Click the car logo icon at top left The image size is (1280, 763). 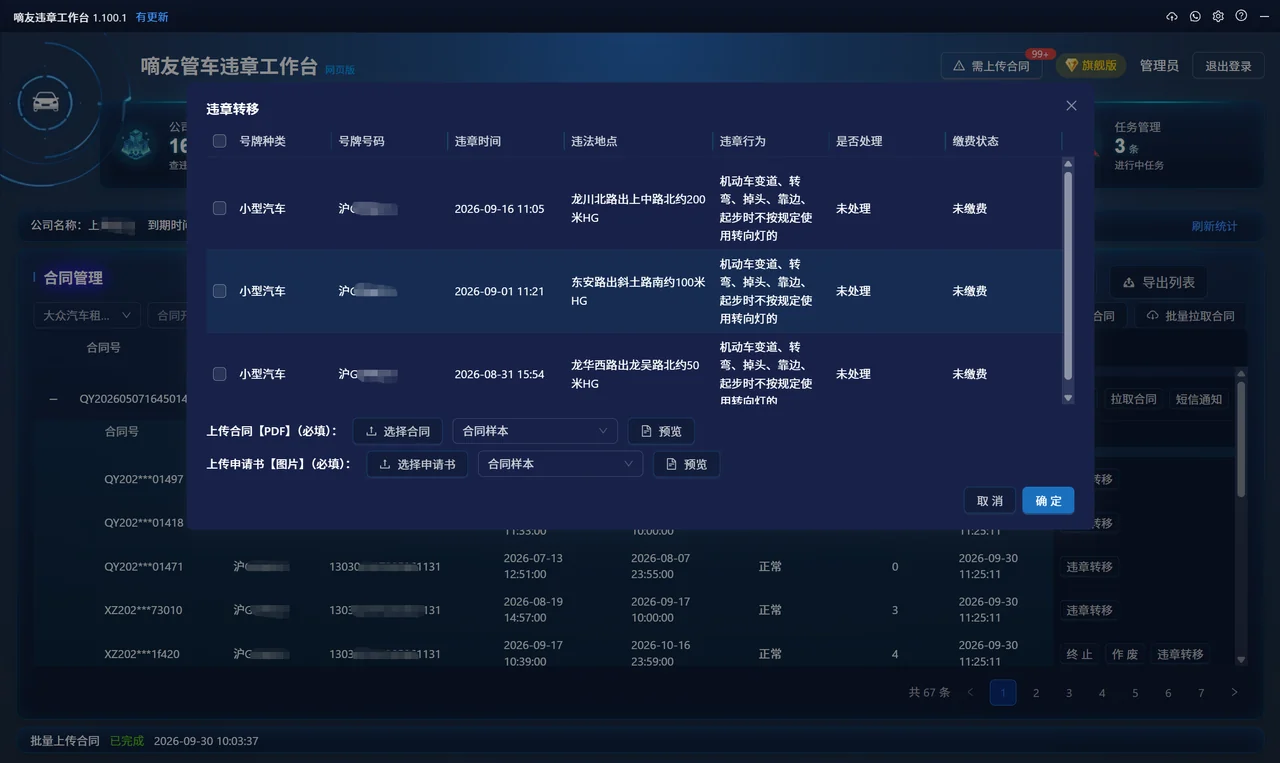tap(45, 102)
